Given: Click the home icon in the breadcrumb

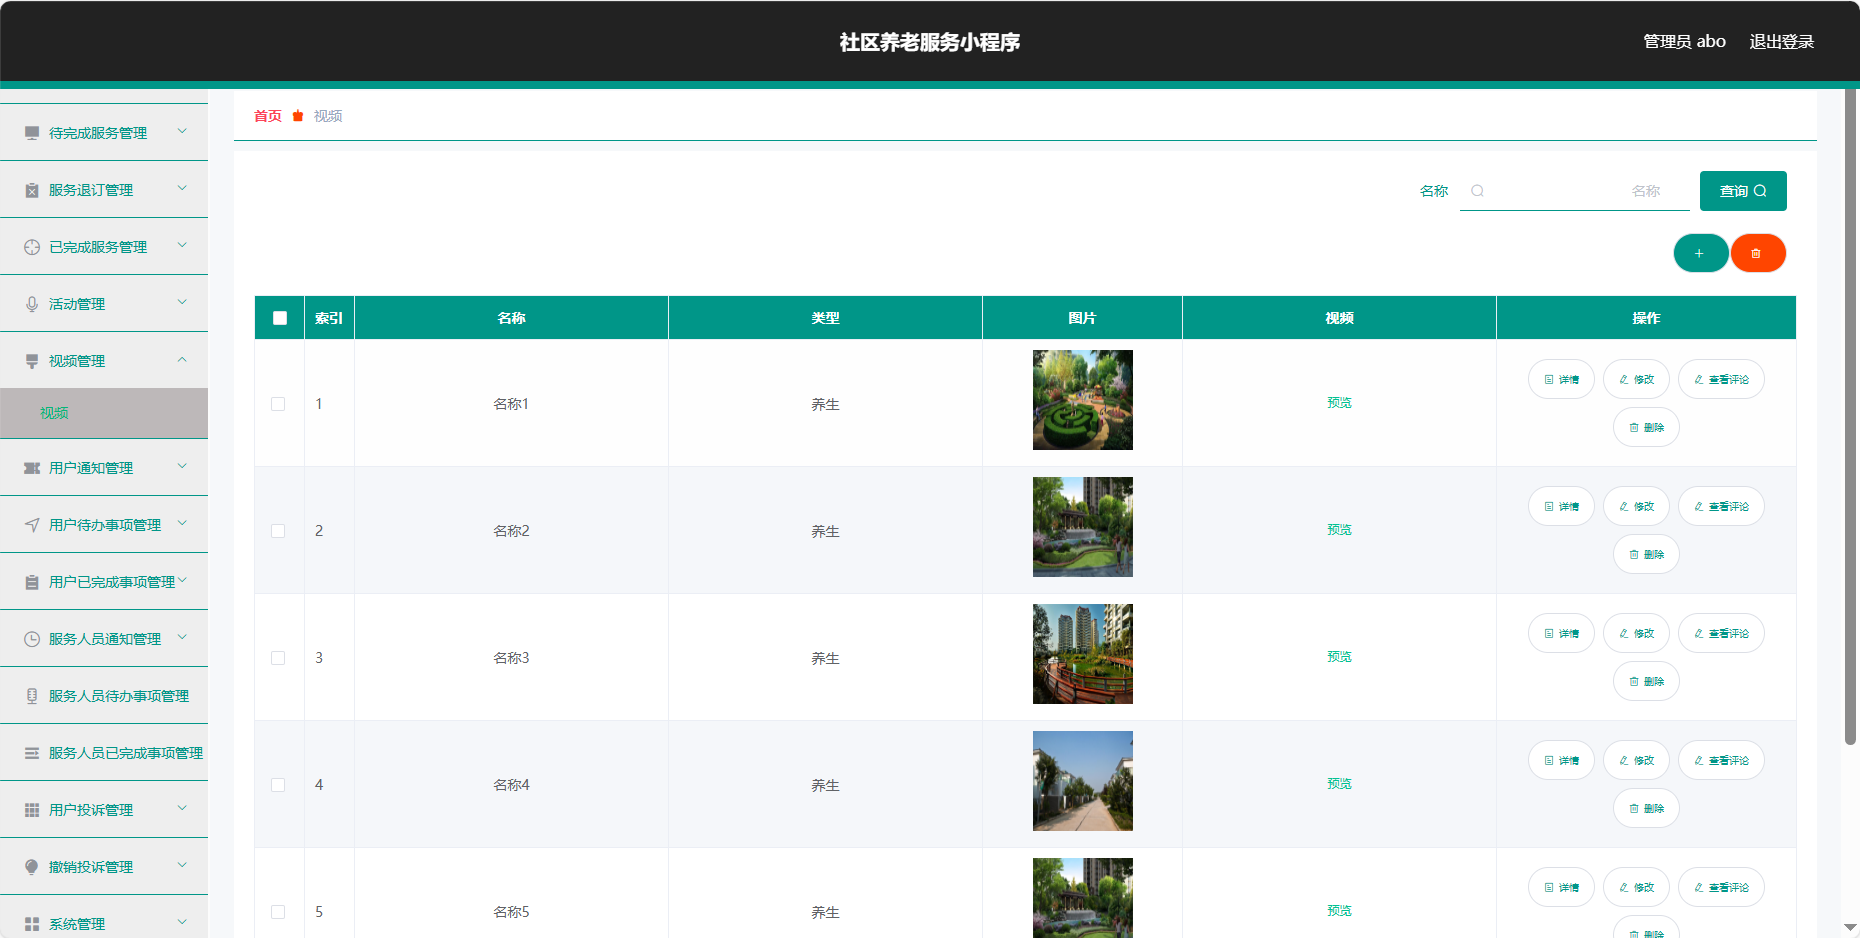Looking at the screenshot, I should click(298, 116).
